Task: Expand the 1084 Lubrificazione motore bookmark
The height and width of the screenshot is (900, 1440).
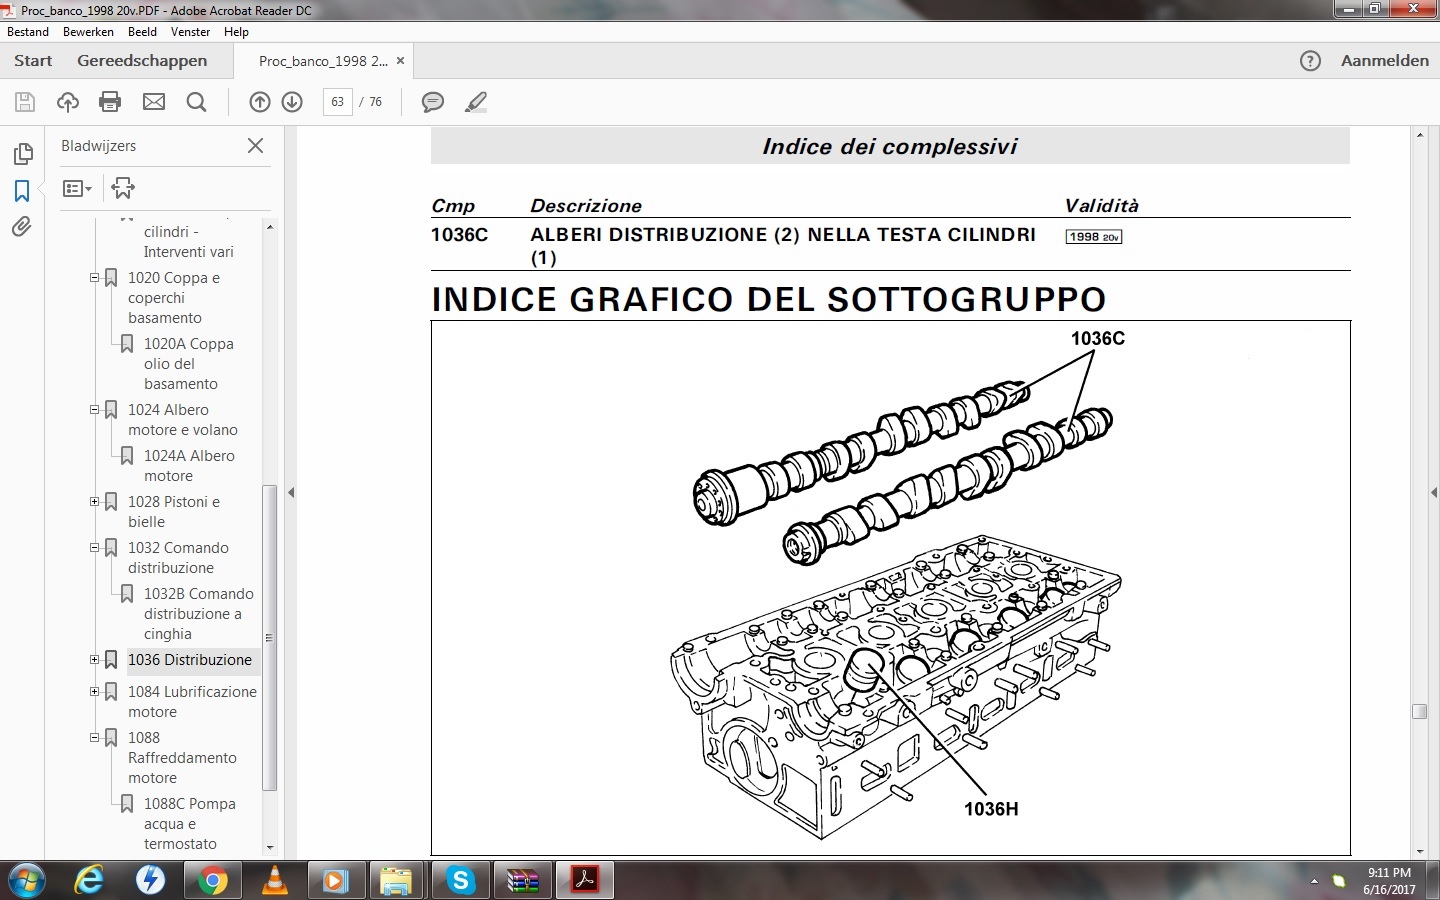Action: pyautogui.click(x=95, y=692)
